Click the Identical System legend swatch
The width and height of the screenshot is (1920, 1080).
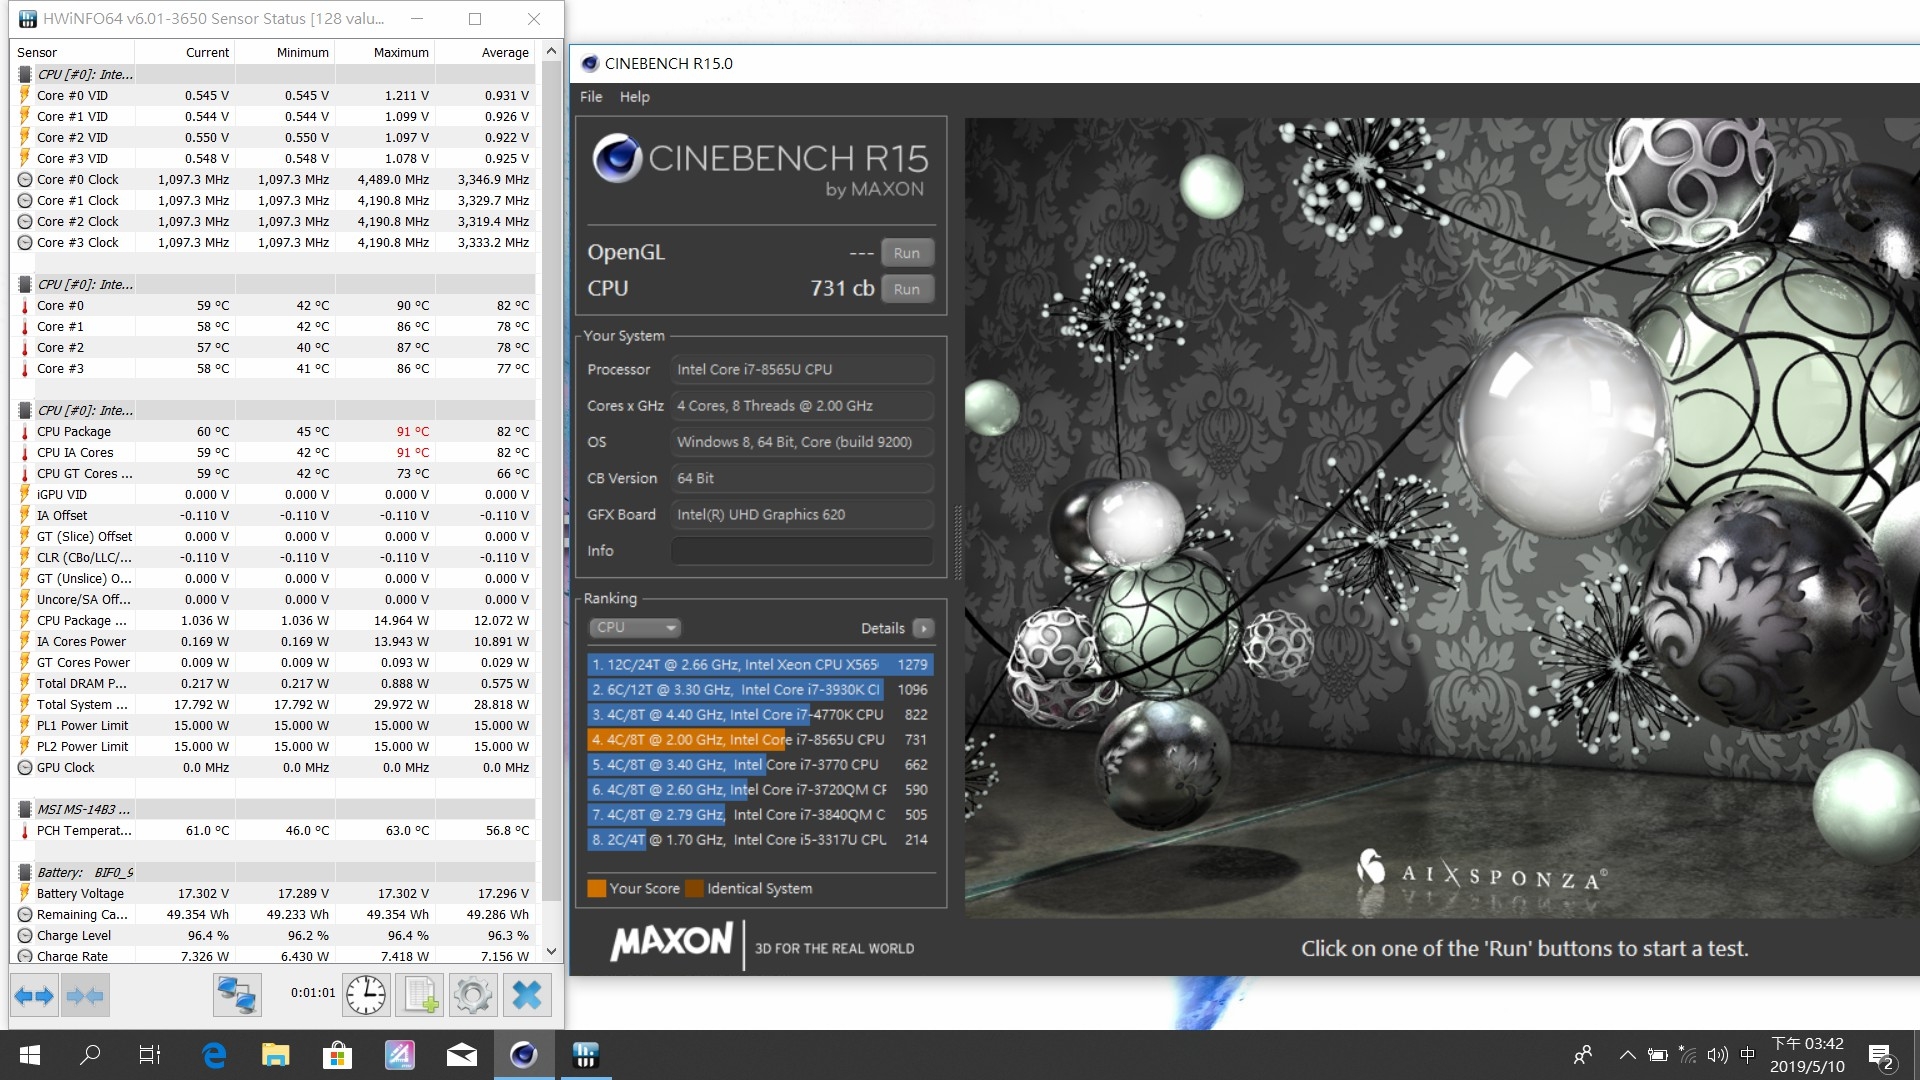click(694, 888)
